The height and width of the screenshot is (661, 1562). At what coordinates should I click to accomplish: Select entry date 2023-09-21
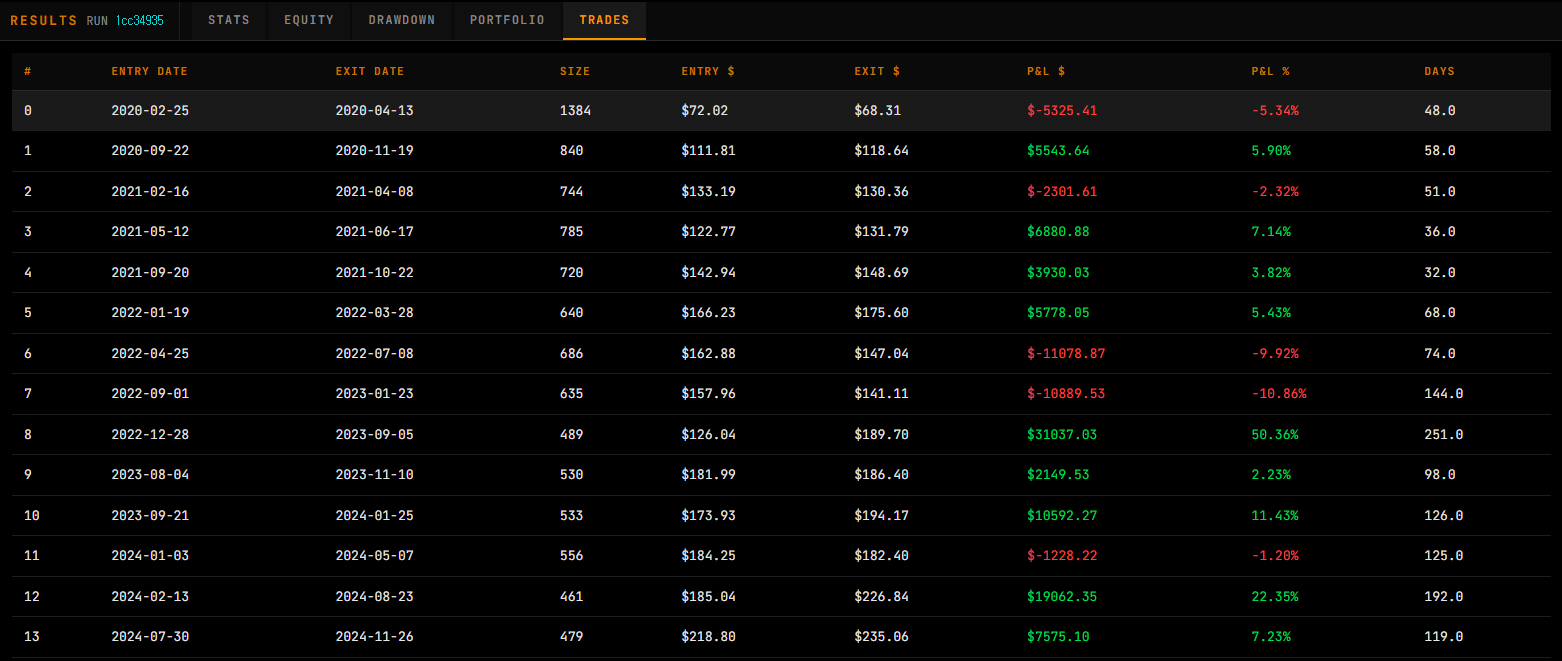pyautogui.click(x=150, y=516)
